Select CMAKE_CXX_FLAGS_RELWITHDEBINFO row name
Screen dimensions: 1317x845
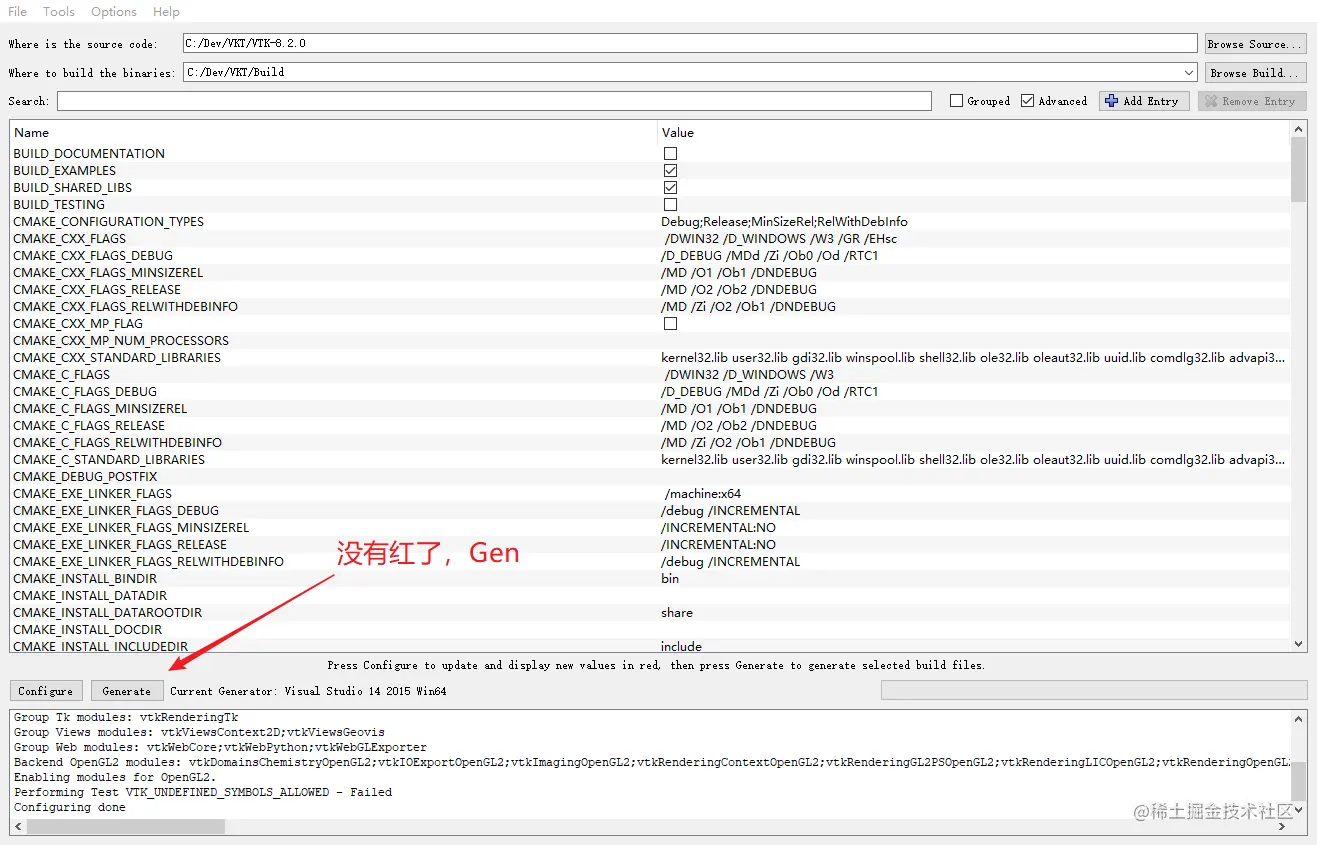(x=126, y=306)
